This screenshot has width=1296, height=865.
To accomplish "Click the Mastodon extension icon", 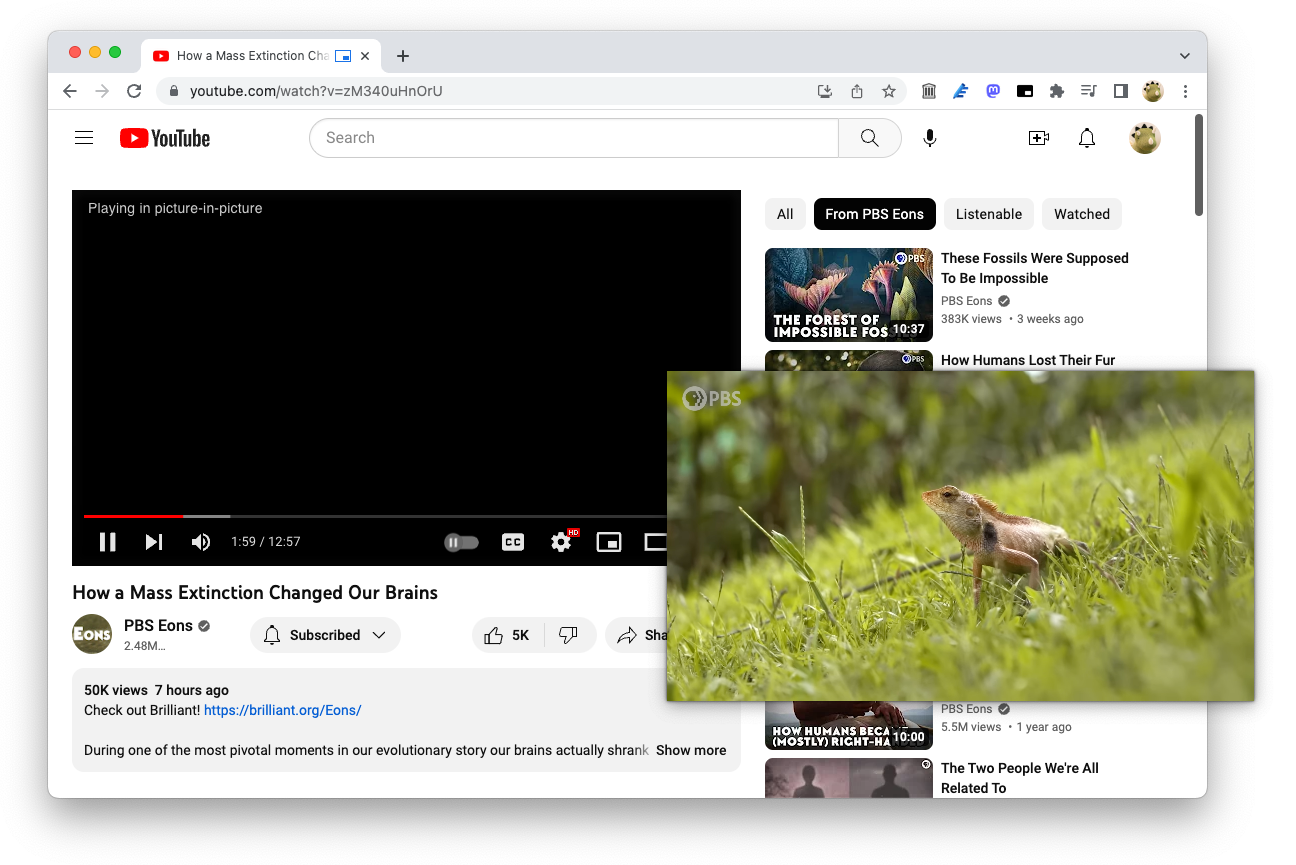I will pos(993,91).
